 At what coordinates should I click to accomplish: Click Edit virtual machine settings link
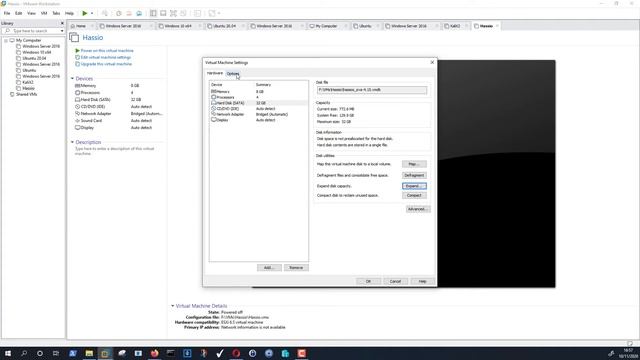(106, 58)
